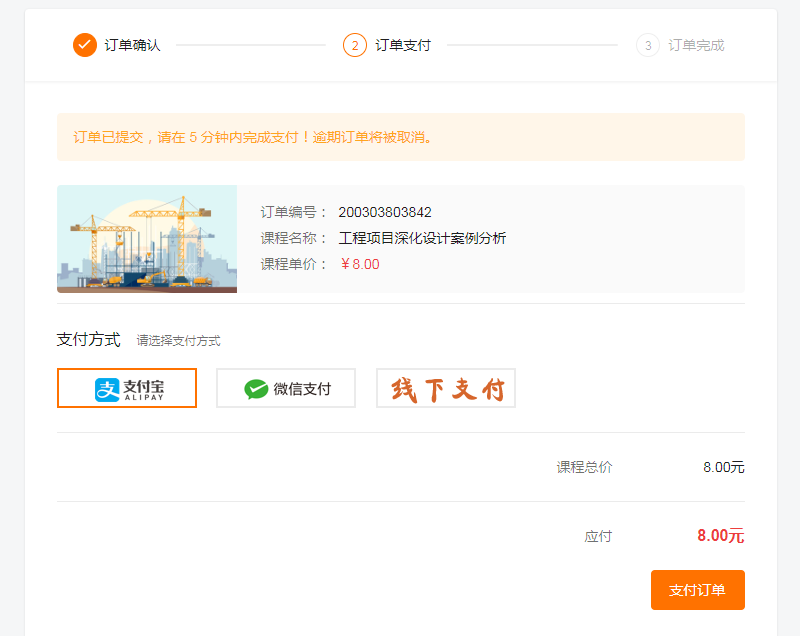Click the step 3 circle icon
The width and height of the screenshot is (800, 636).
(x=648, y=45)
